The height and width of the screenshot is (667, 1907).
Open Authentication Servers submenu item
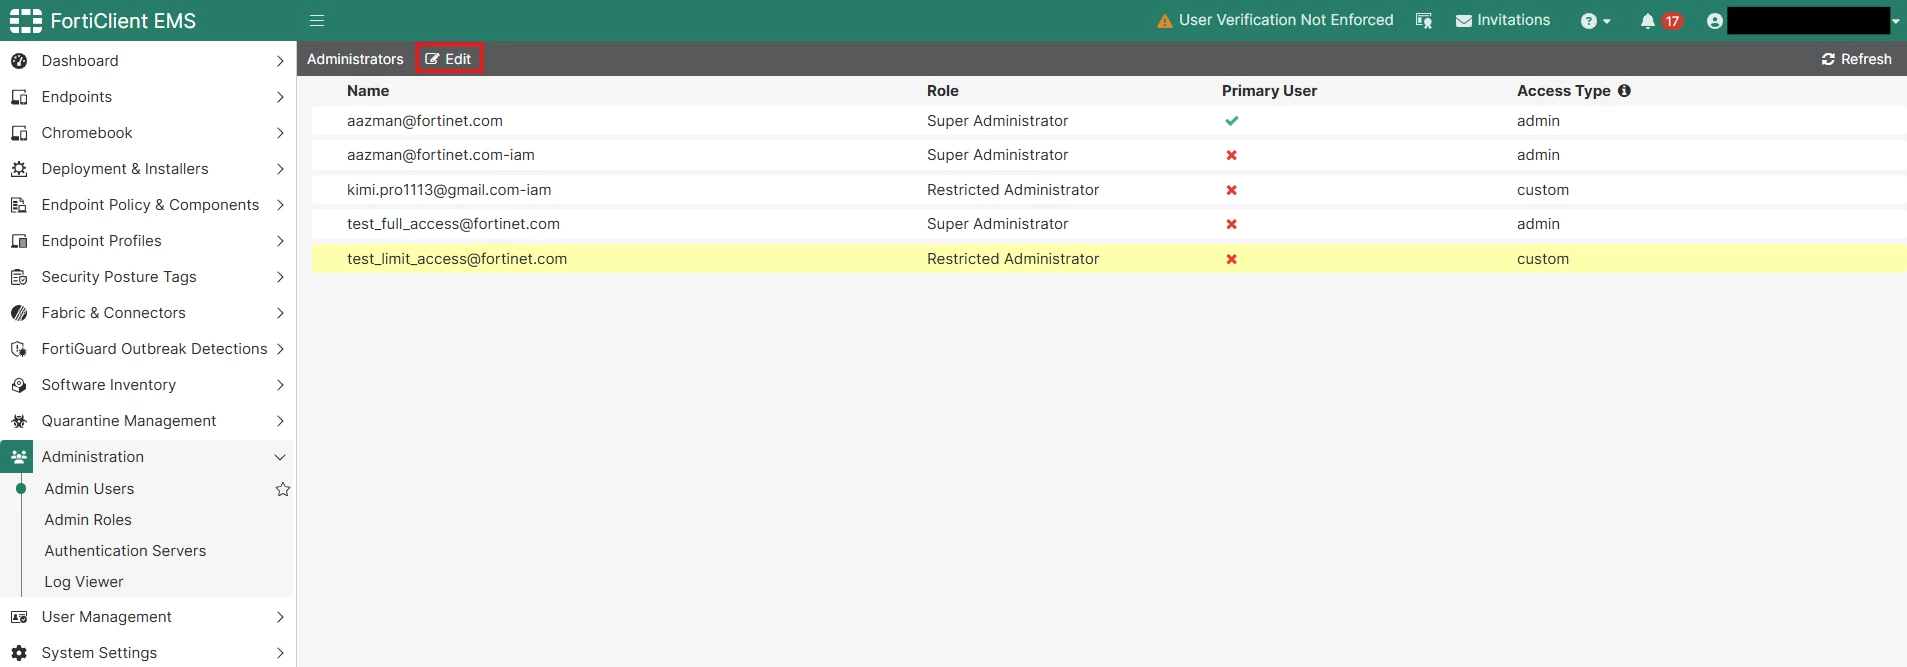pos(125,551)
